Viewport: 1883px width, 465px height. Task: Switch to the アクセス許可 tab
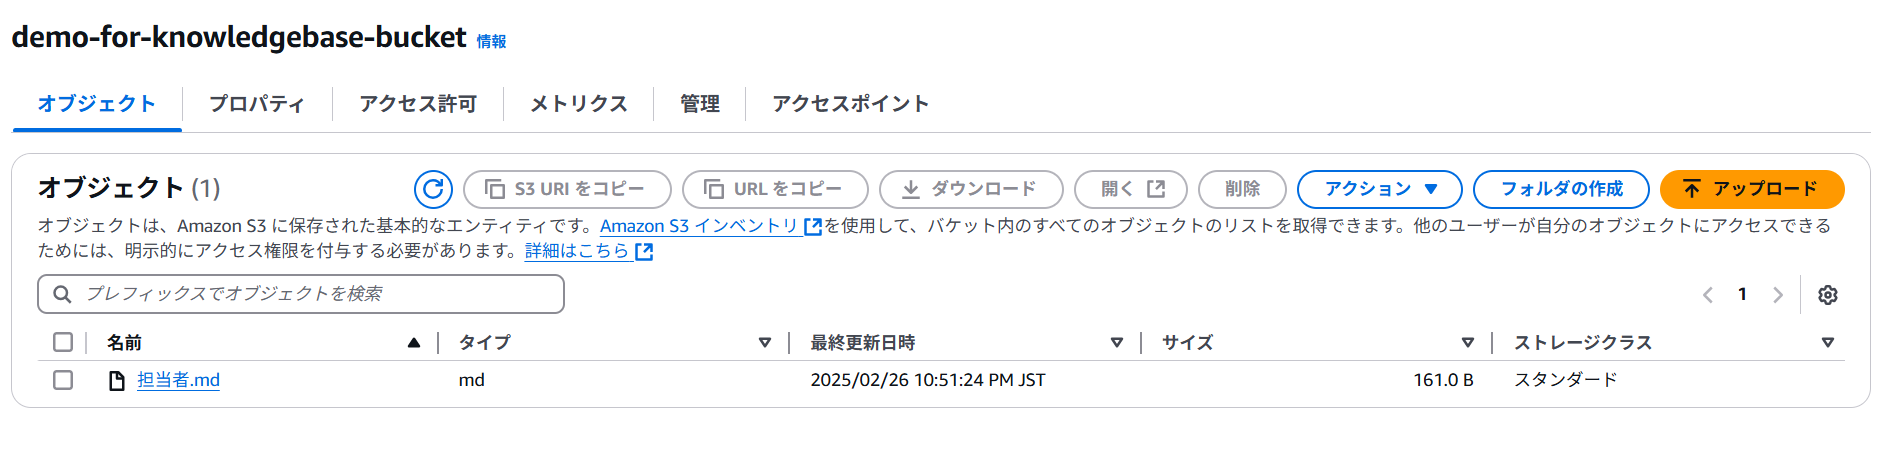click(x=418, y=104)
